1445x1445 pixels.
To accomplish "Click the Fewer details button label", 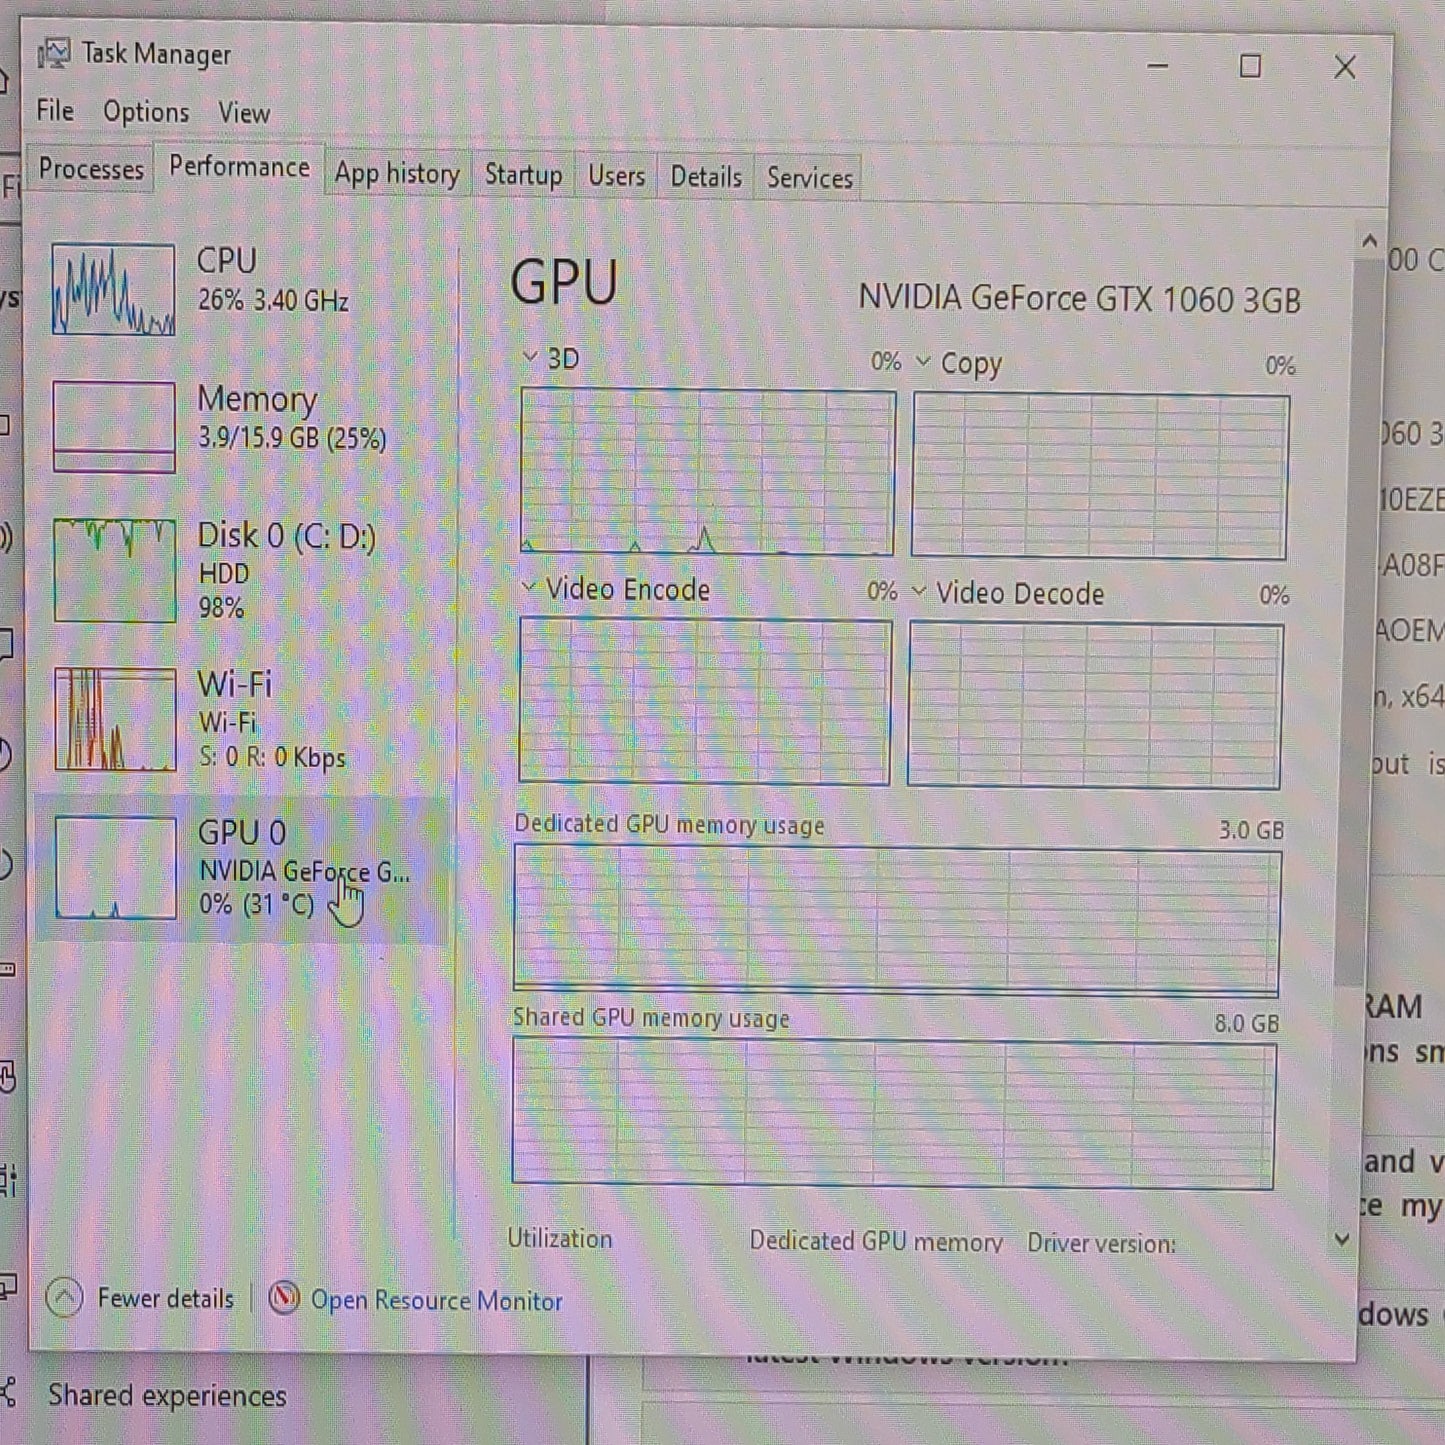I will [x=166, y=1299].
